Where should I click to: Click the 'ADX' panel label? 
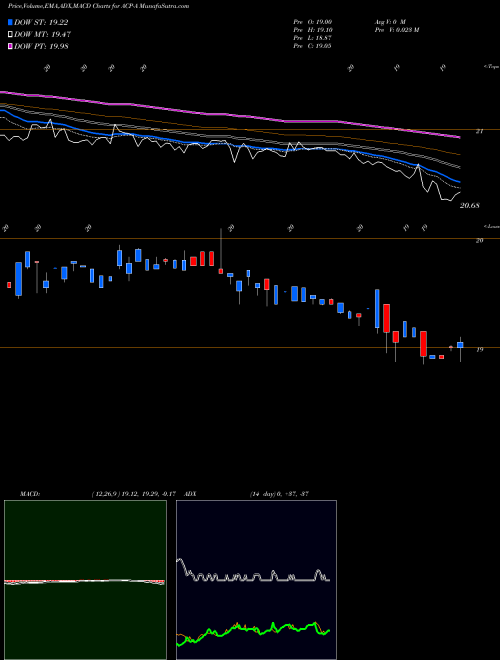tap(191, 494)
